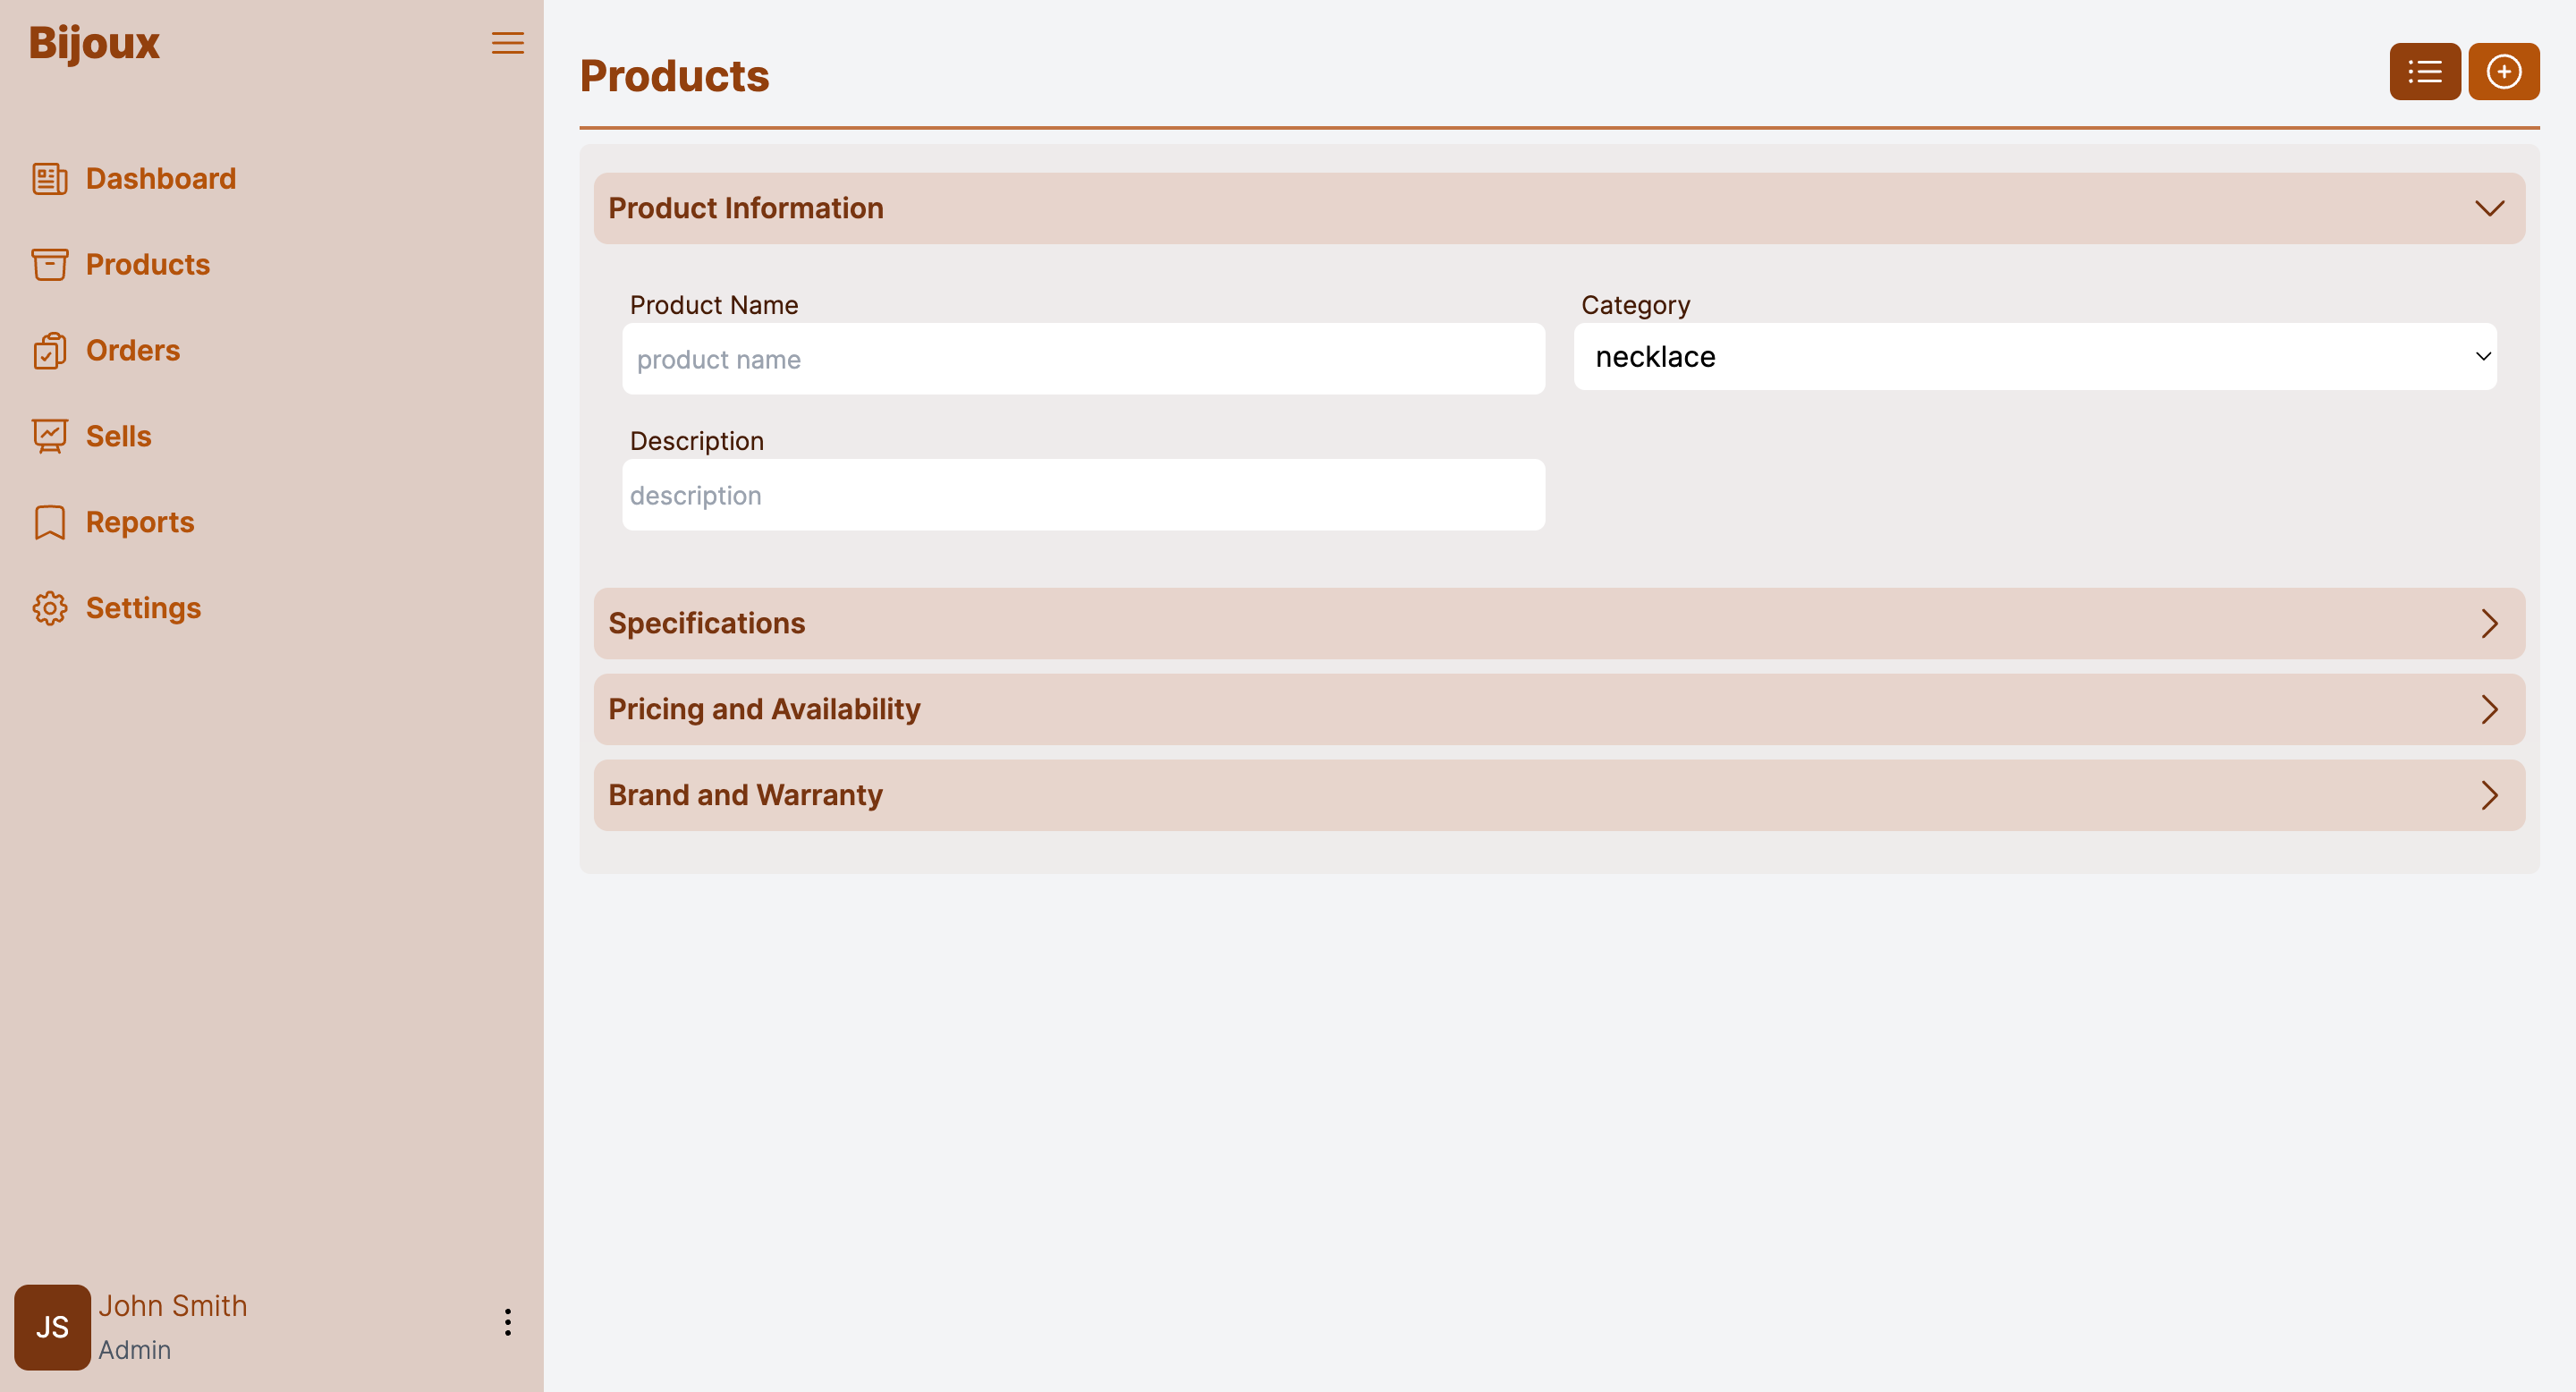The image size is (2576, 1392).
Task: Toggle the sidebar hamburger menu
Action: pyautogui.click(x=507, y=43)
